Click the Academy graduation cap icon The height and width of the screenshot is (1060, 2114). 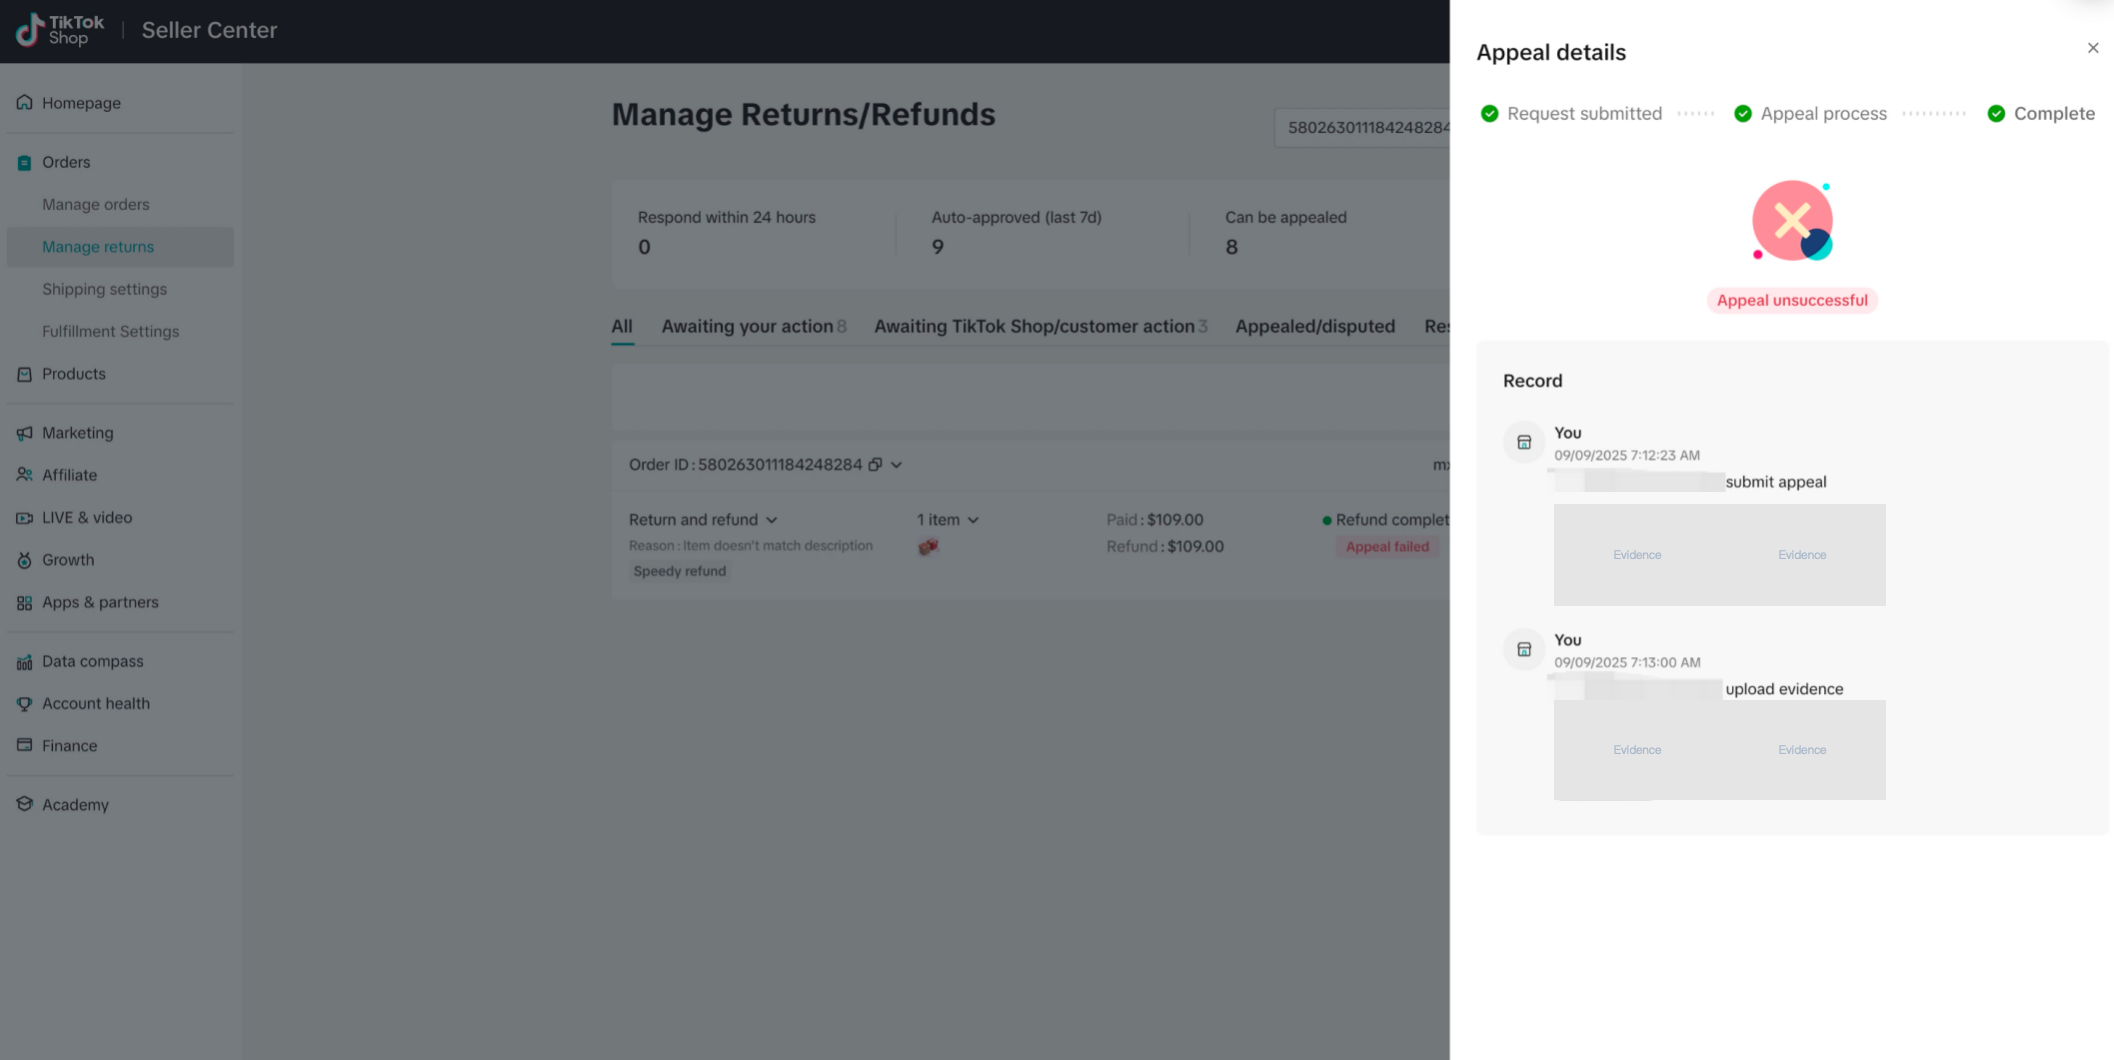click(24, 804)
